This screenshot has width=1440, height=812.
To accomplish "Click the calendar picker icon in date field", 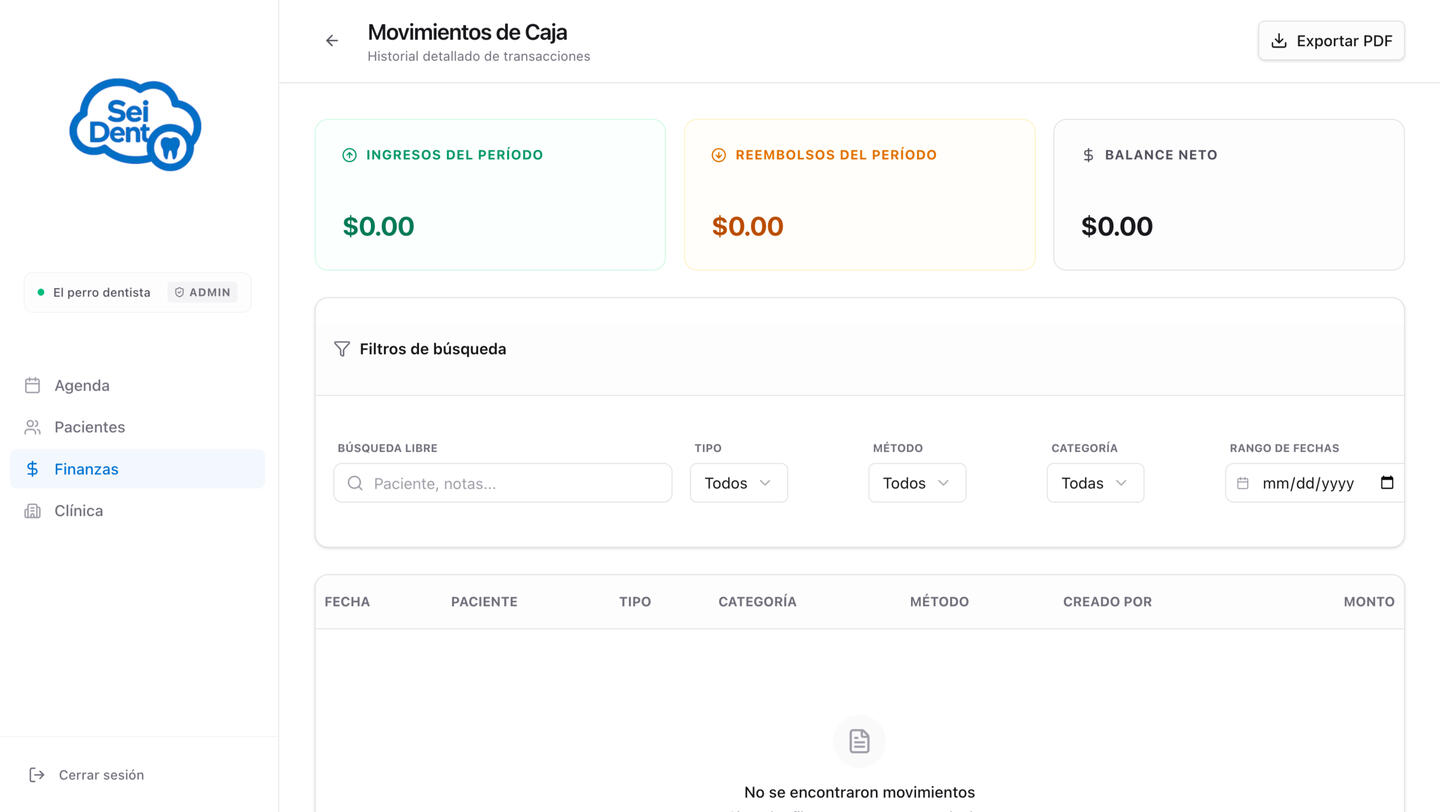I will point(1387,483).
